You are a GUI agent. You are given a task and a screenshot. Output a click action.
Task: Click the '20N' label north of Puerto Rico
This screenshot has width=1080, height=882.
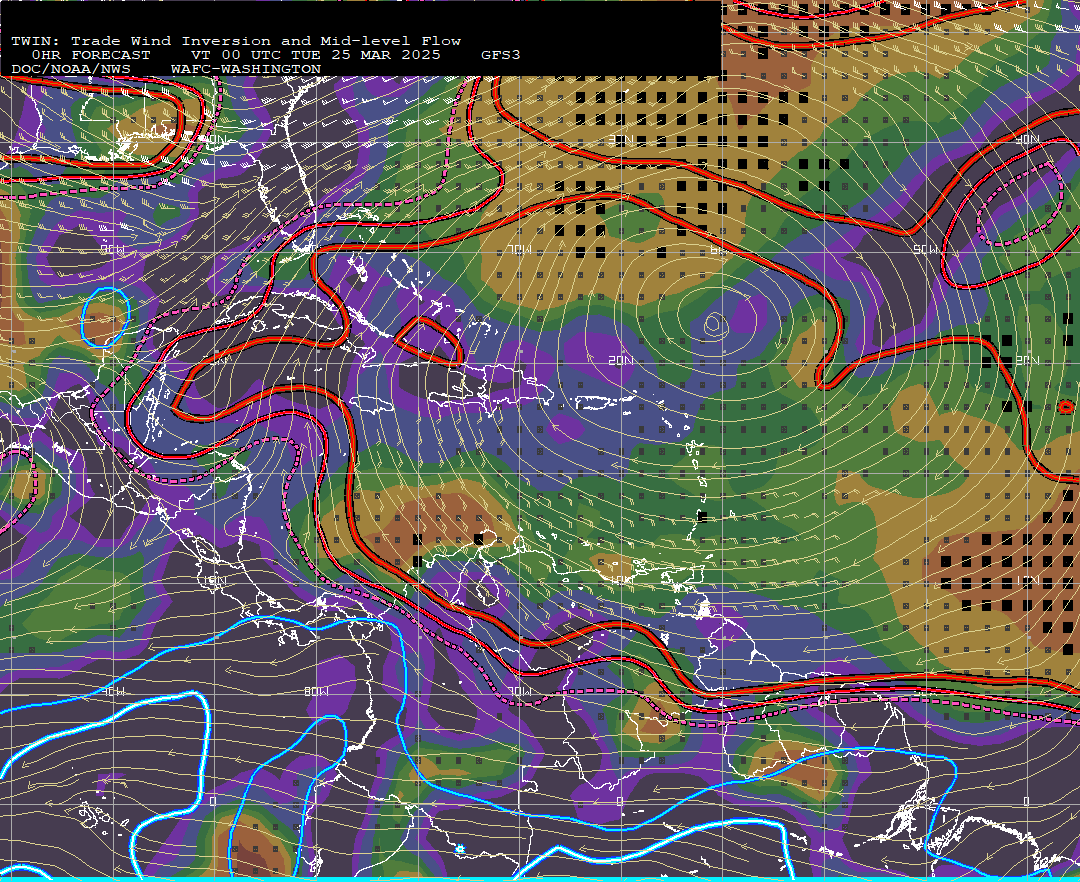pos(621,360)
